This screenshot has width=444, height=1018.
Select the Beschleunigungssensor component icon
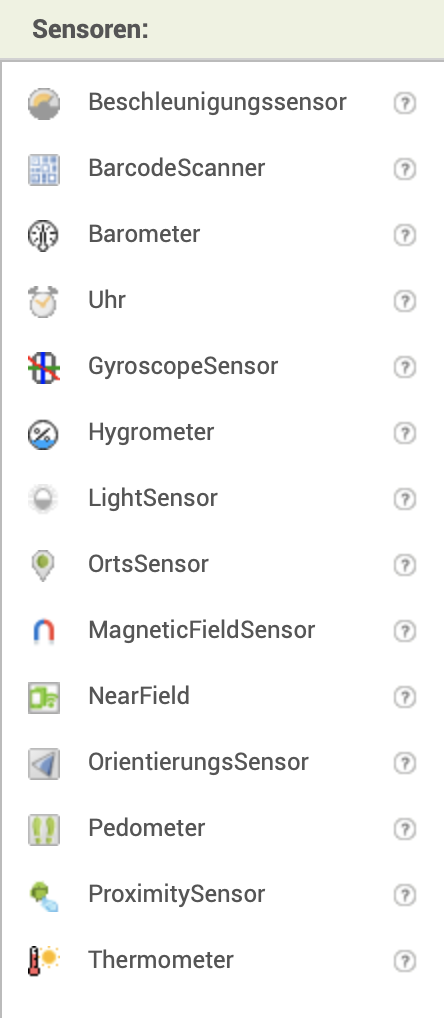[x=43, y=103]
